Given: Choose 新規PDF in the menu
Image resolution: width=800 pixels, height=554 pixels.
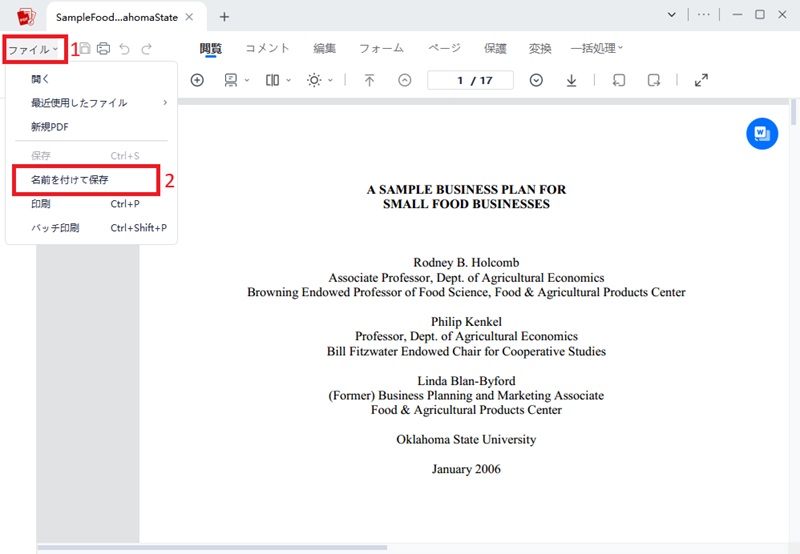Looking at the screenshot, I should [91, 127].
